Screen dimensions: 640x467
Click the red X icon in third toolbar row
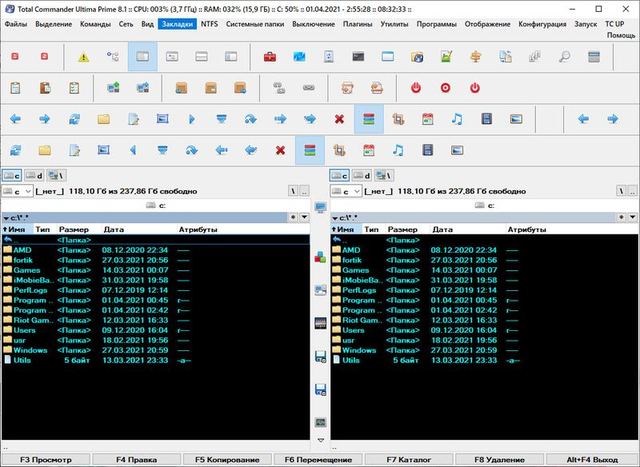[339, 120]
